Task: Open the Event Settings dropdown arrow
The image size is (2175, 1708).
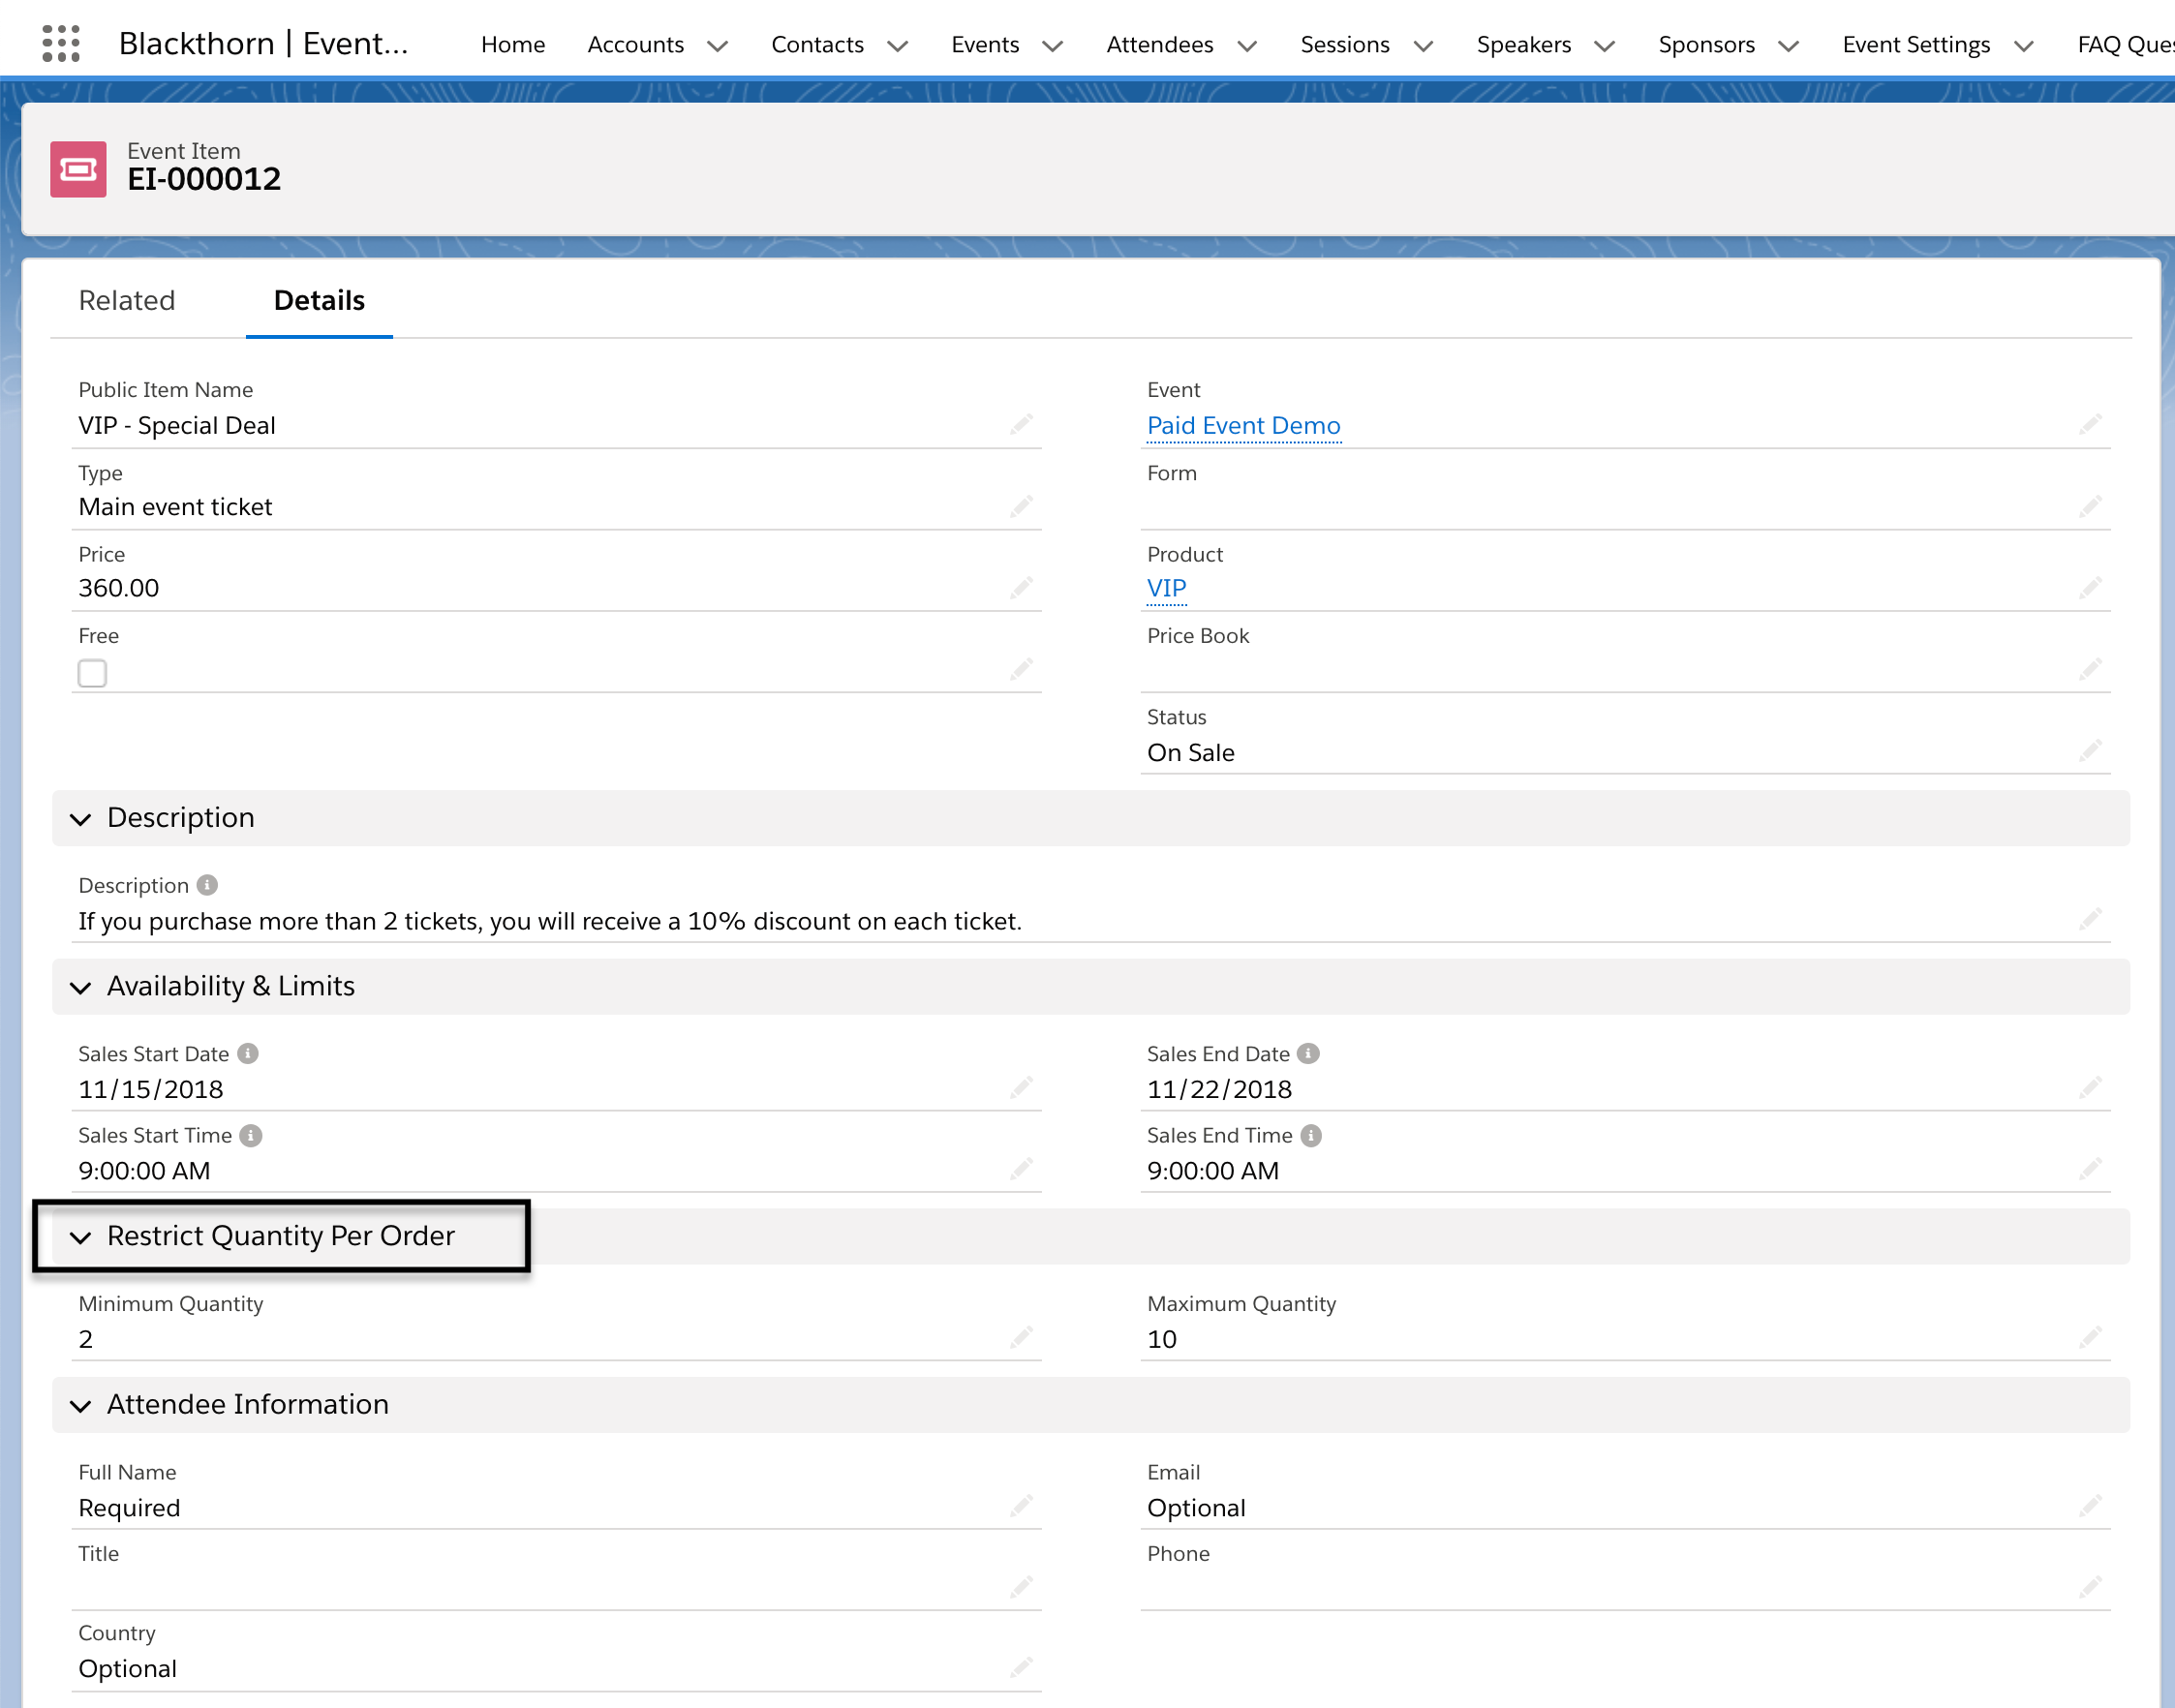Action: [2023, 46]
